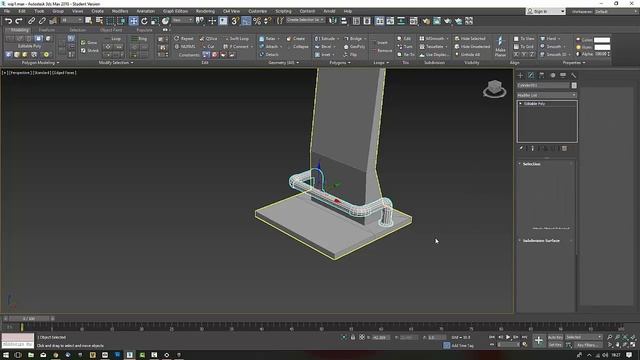The width and height of the screenshot is (640, 360).
Task: Collapse the Selection rollout
Action: [x=531, y=164]
